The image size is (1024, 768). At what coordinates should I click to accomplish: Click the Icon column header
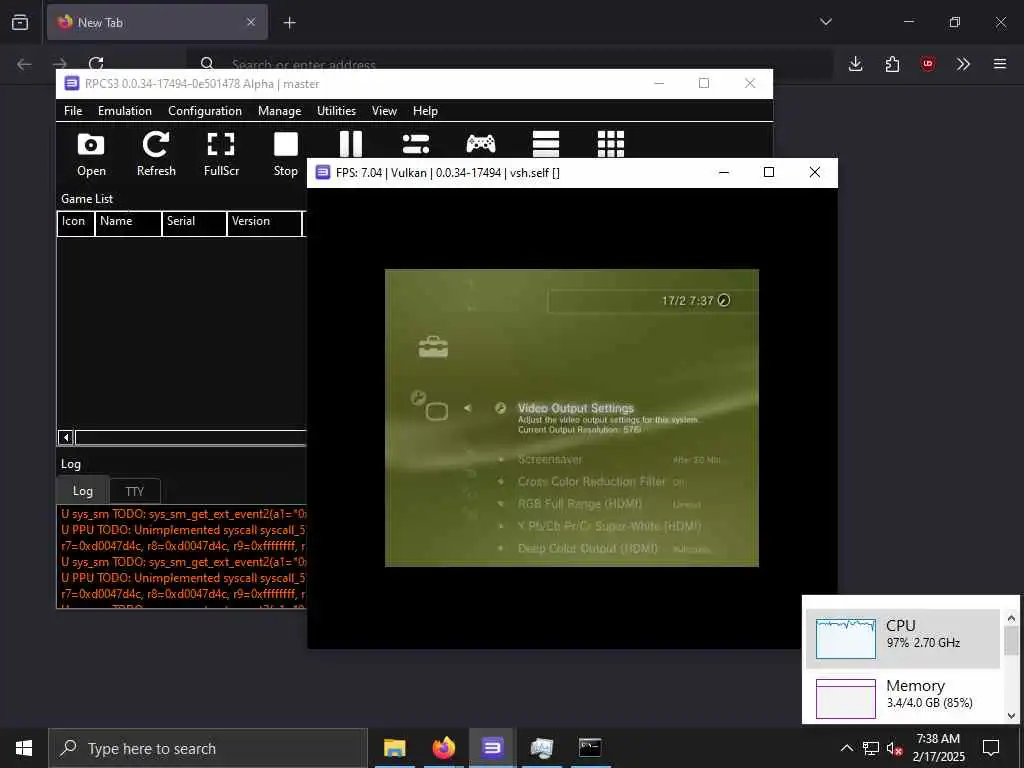76,222
